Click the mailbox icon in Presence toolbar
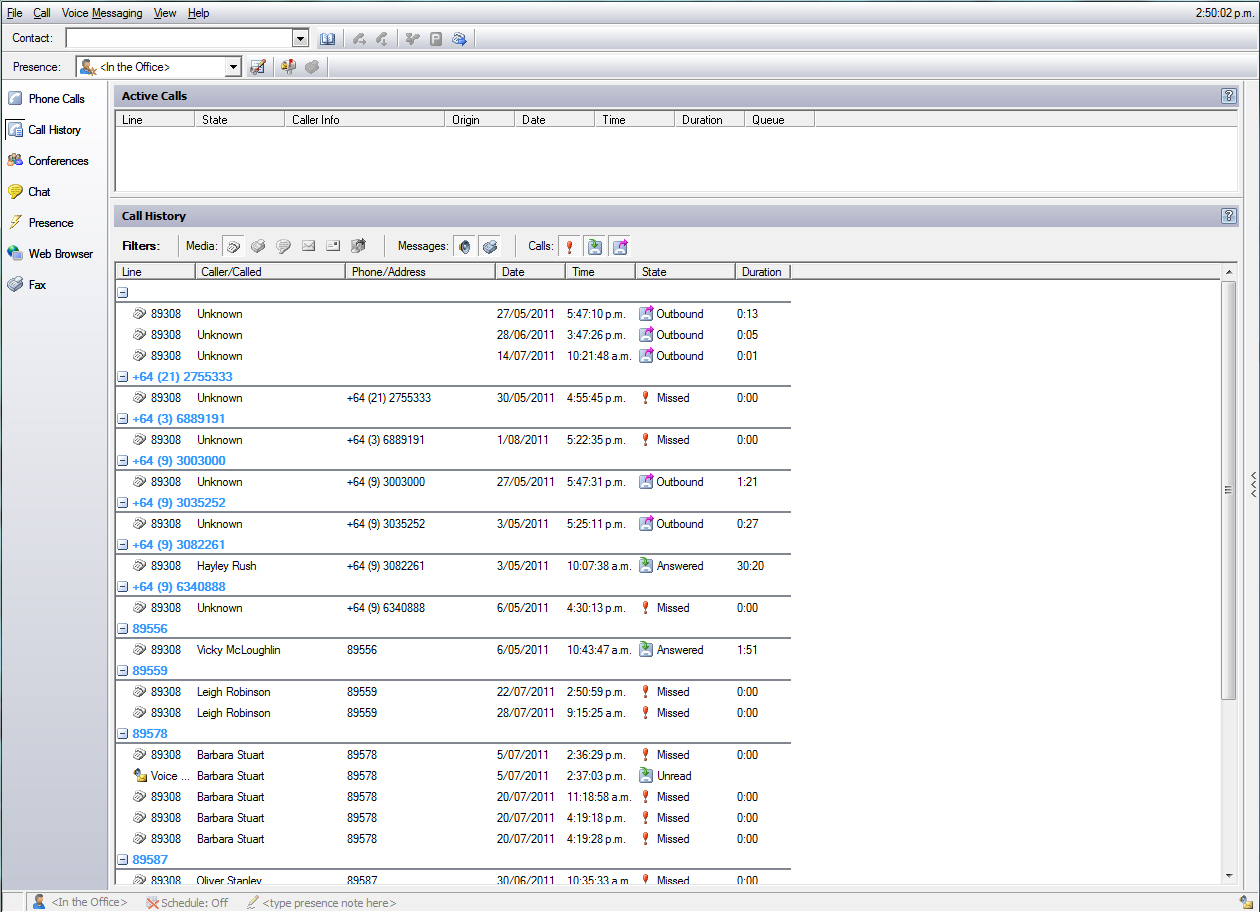 [x=289, y=67]
